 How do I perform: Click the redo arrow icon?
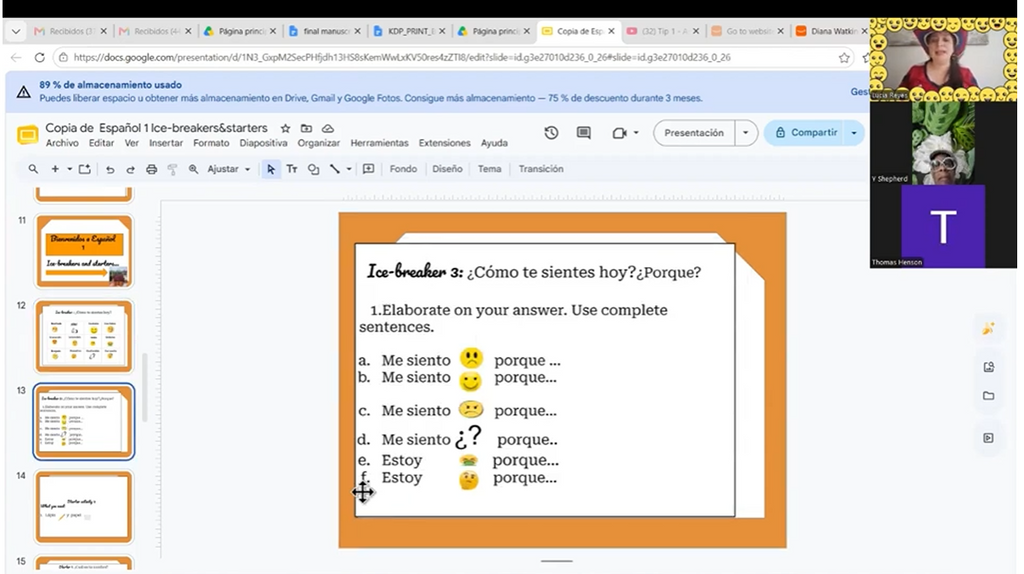130,169
